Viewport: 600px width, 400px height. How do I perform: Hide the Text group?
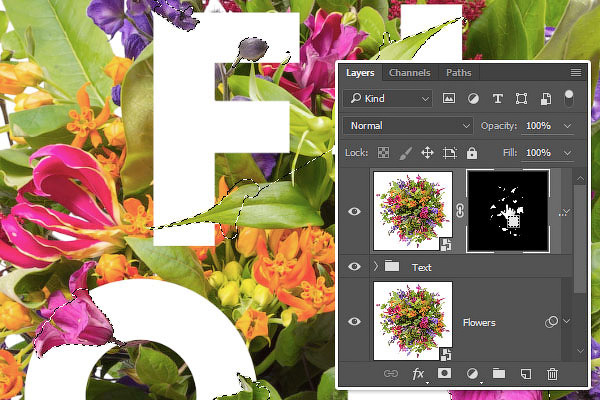point(354,266)
